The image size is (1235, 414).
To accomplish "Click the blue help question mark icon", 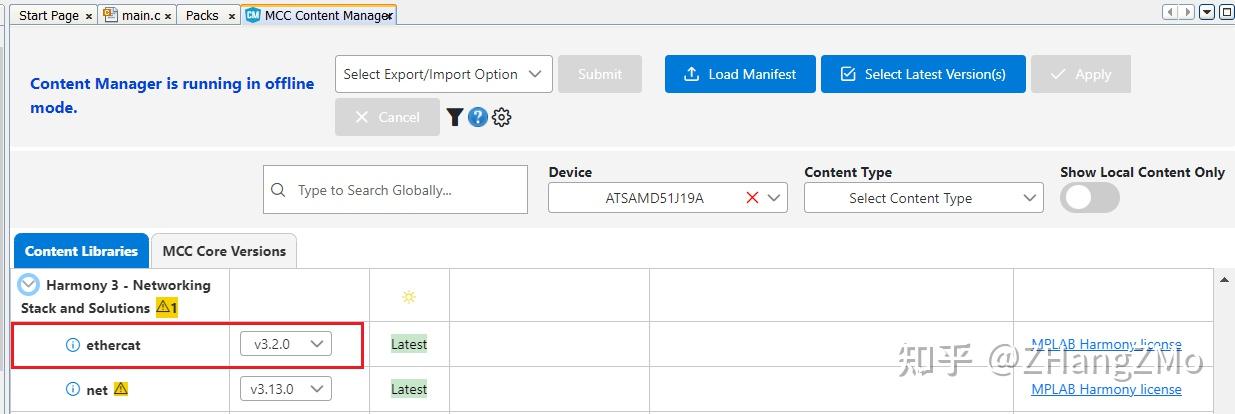I will pyautogui.click(x=478, y=117).
